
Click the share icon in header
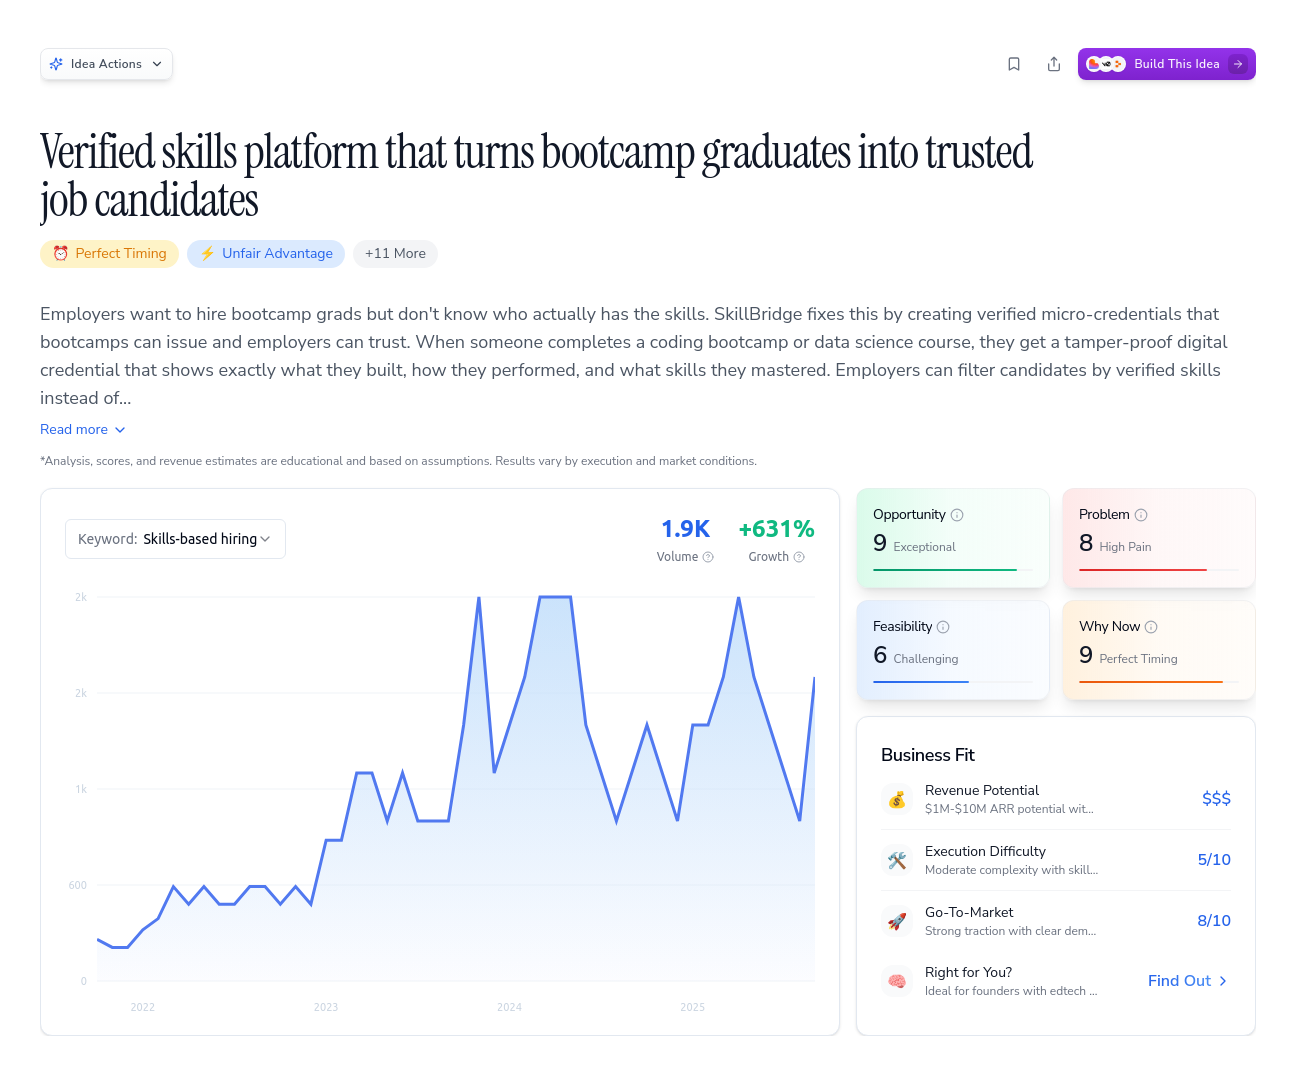(x=1054, y=64)
